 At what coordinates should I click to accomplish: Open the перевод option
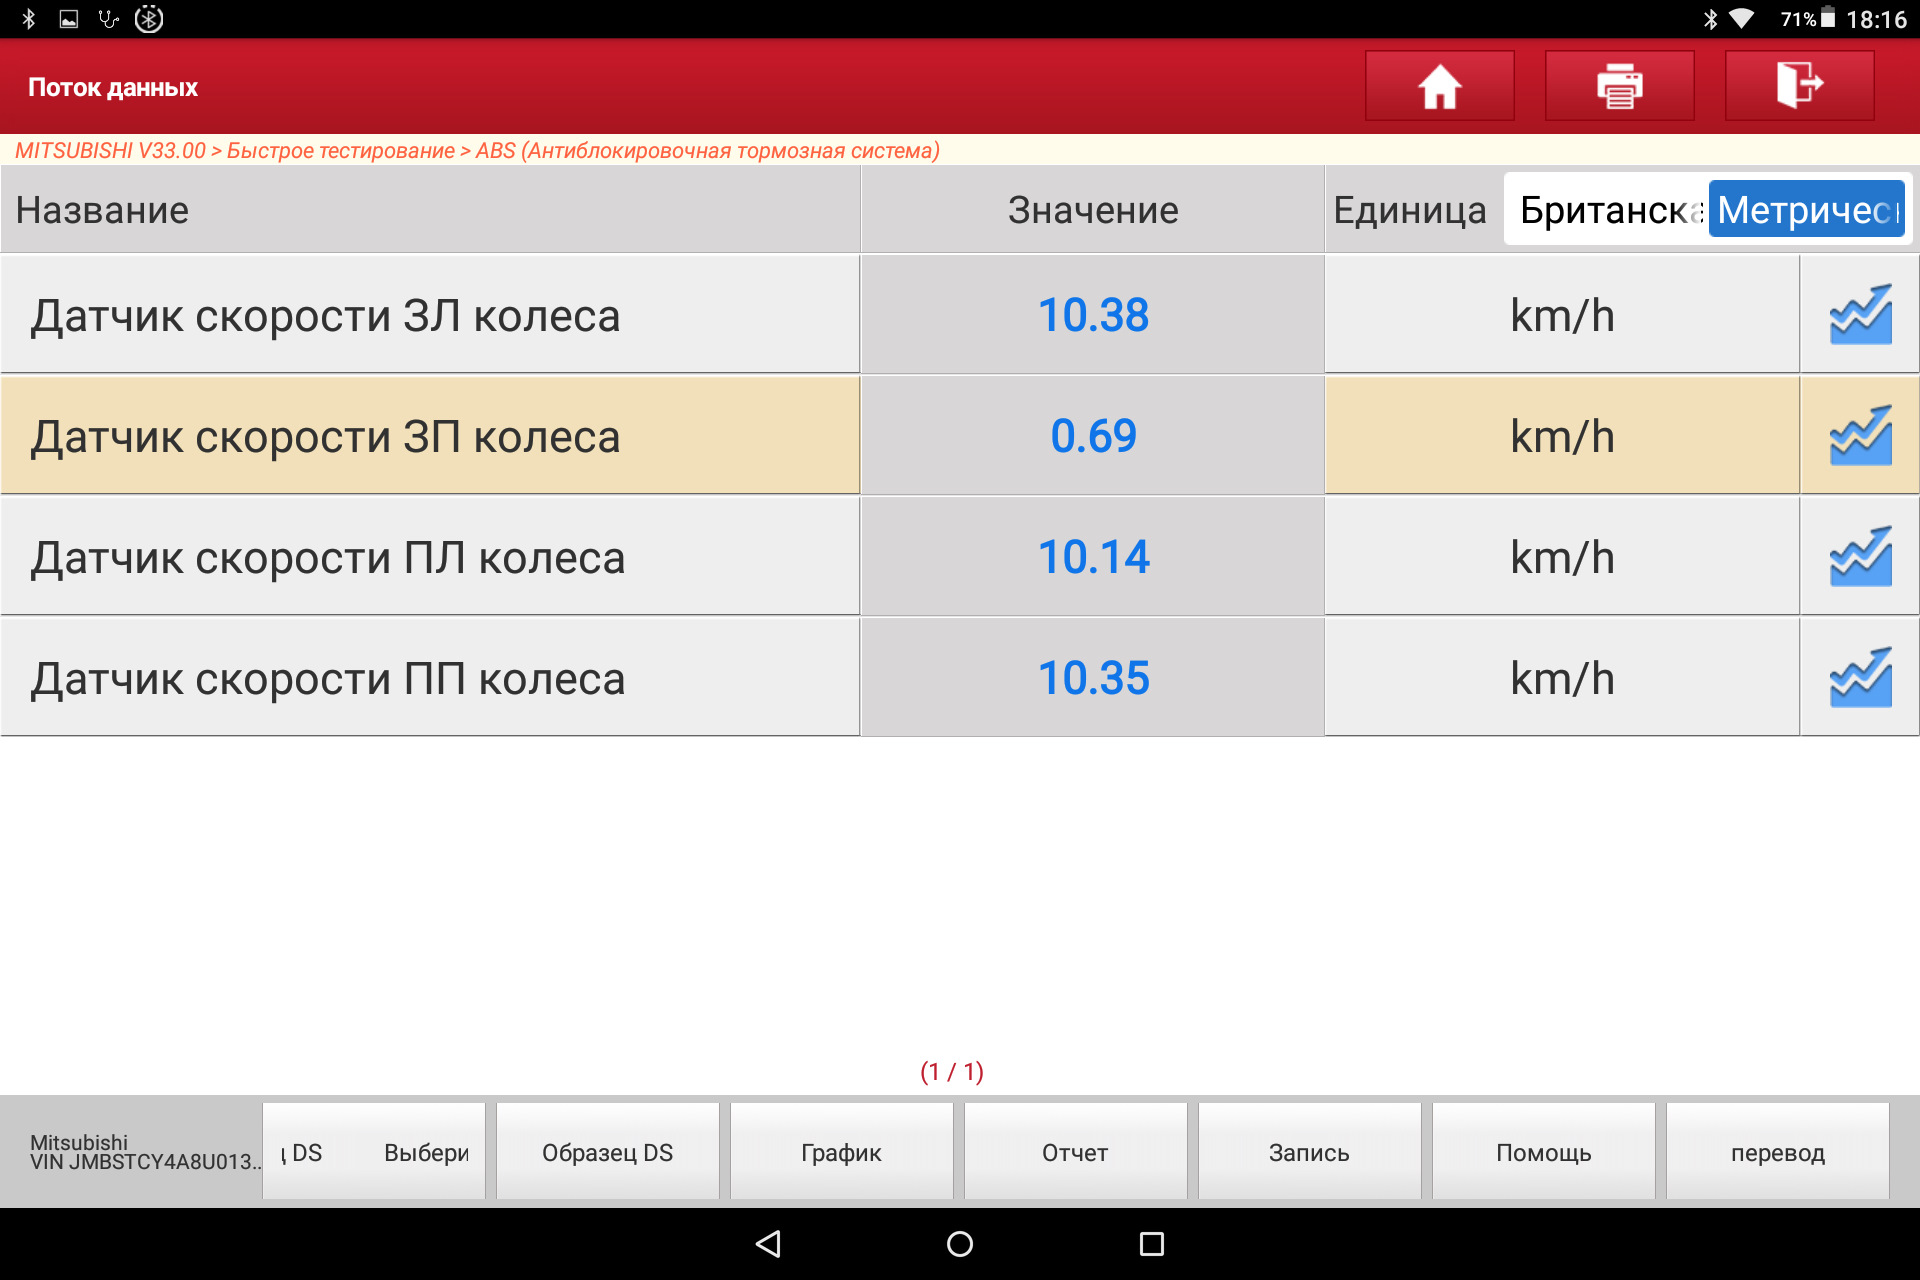(1777, 1151)
